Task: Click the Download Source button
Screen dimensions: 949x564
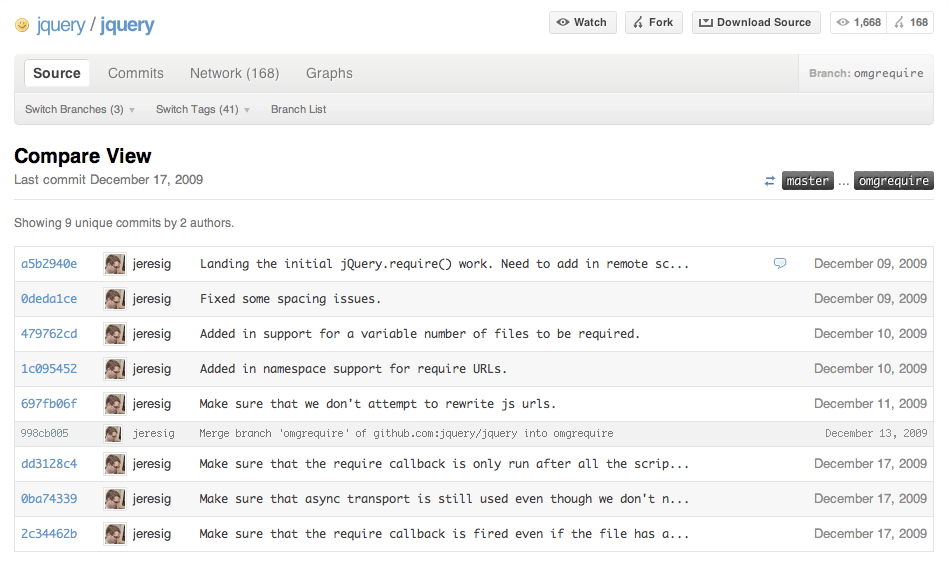Action: (755, 22)
